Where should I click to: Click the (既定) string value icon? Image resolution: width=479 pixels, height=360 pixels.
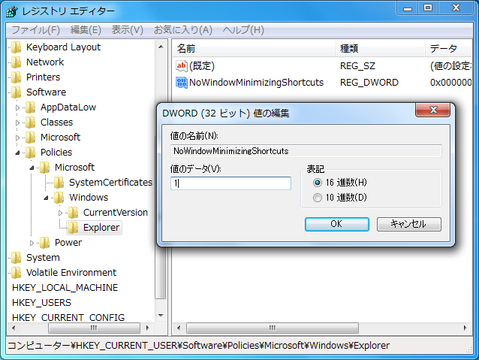181,66
